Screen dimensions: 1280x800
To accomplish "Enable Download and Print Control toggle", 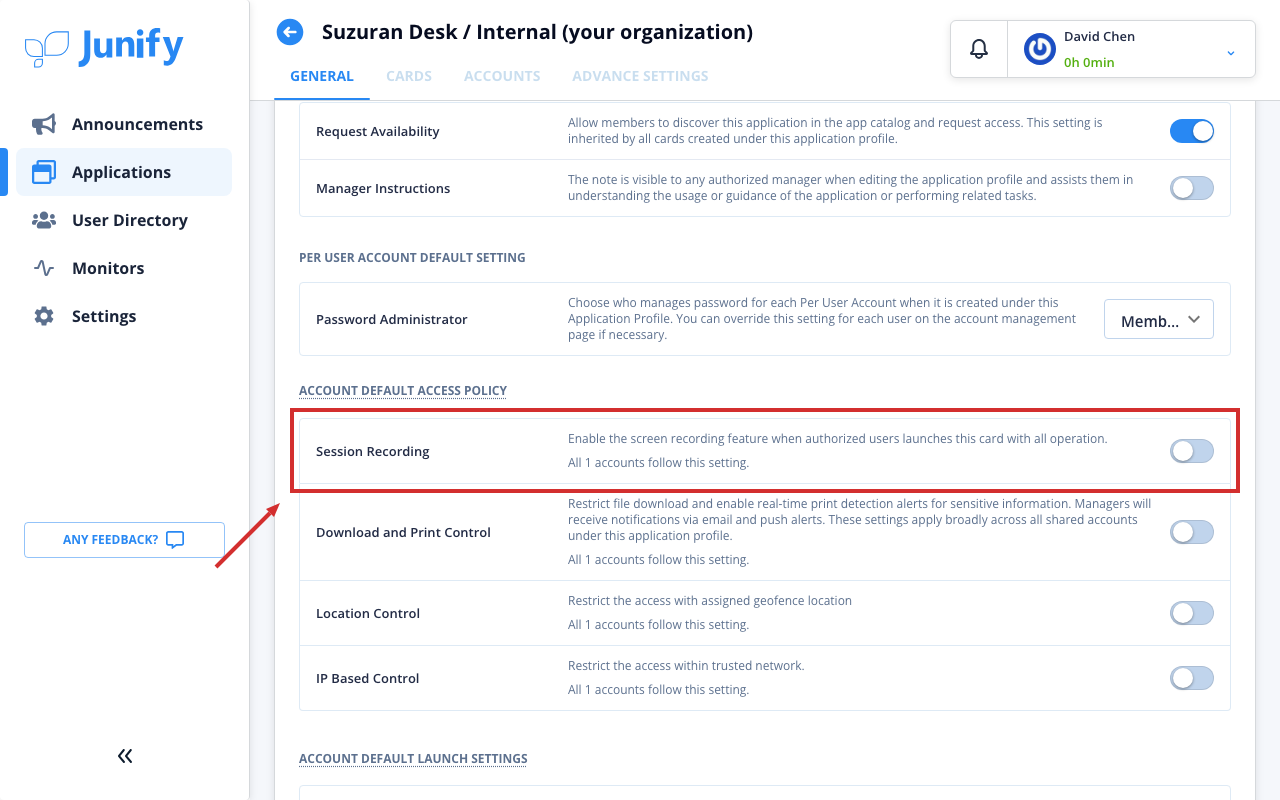I will point(1192,532).
